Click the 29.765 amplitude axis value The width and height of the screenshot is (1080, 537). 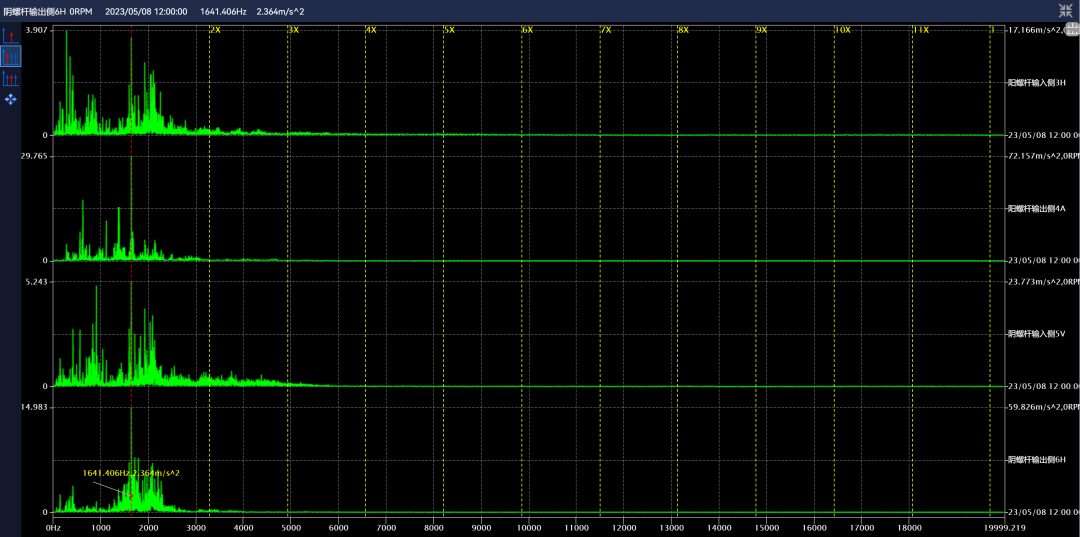coord(35,156)
